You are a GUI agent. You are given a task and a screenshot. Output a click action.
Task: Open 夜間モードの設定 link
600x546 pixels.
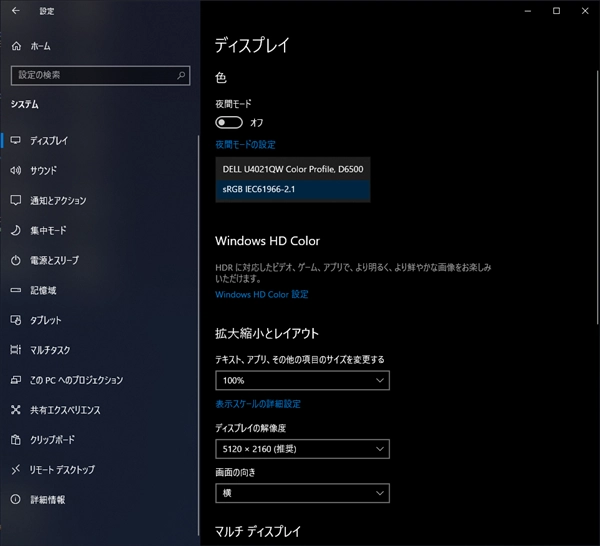(x=245, y=145)
